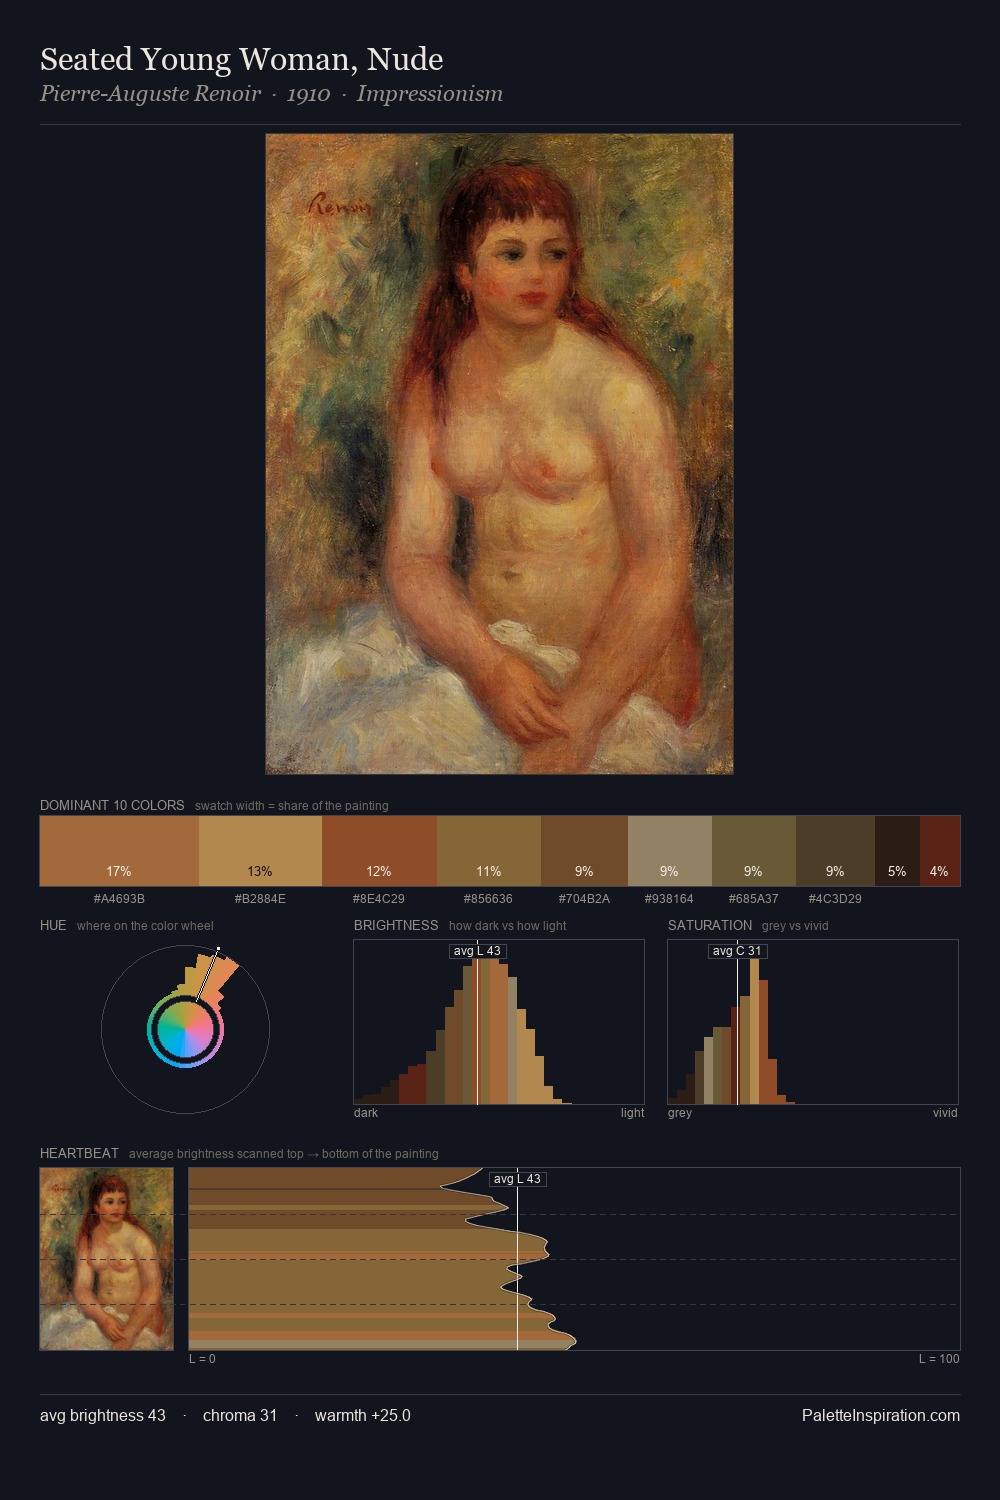
Task: Click the #B2884E 13% color swatch
Action: click(260, 851)
